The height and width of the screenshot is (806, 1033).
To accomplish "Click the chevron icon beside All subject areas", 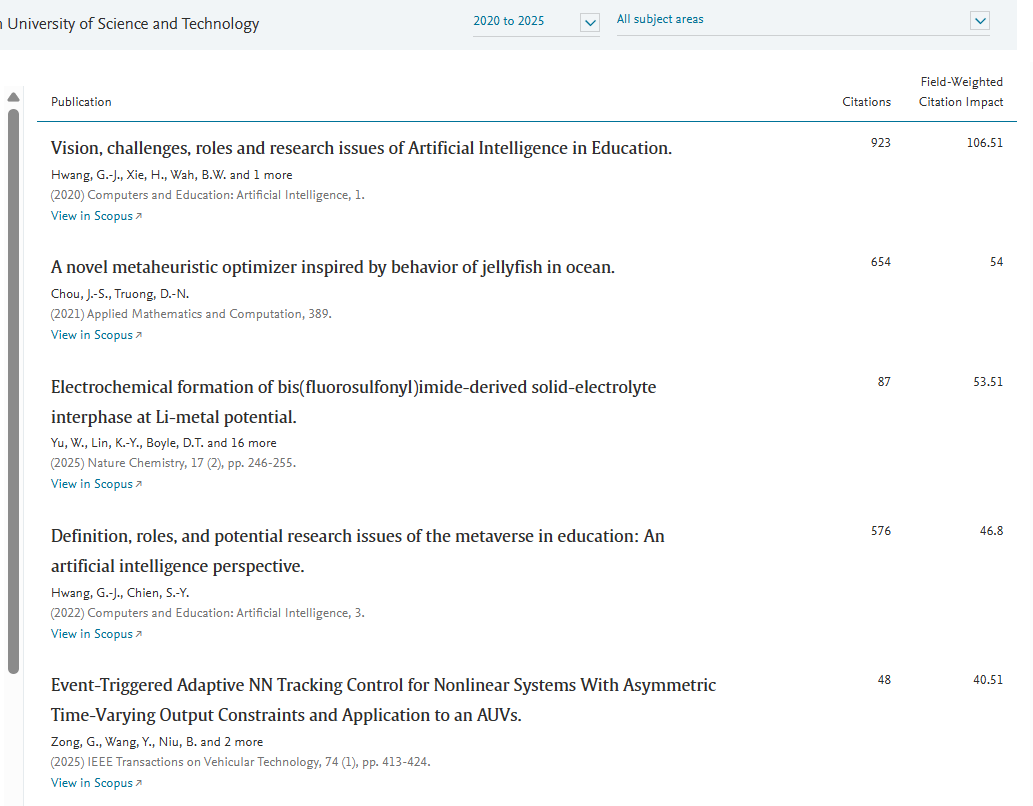I will point(980,21).
